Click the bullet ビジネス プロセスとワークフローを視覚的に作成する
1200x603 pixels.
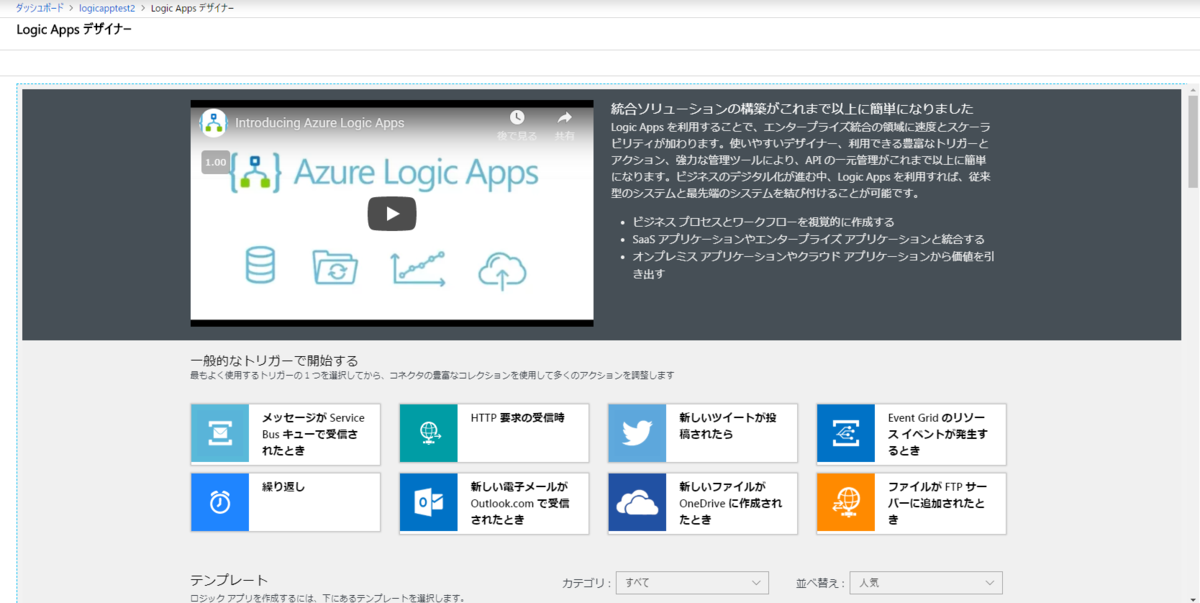(x=763, y=221)
